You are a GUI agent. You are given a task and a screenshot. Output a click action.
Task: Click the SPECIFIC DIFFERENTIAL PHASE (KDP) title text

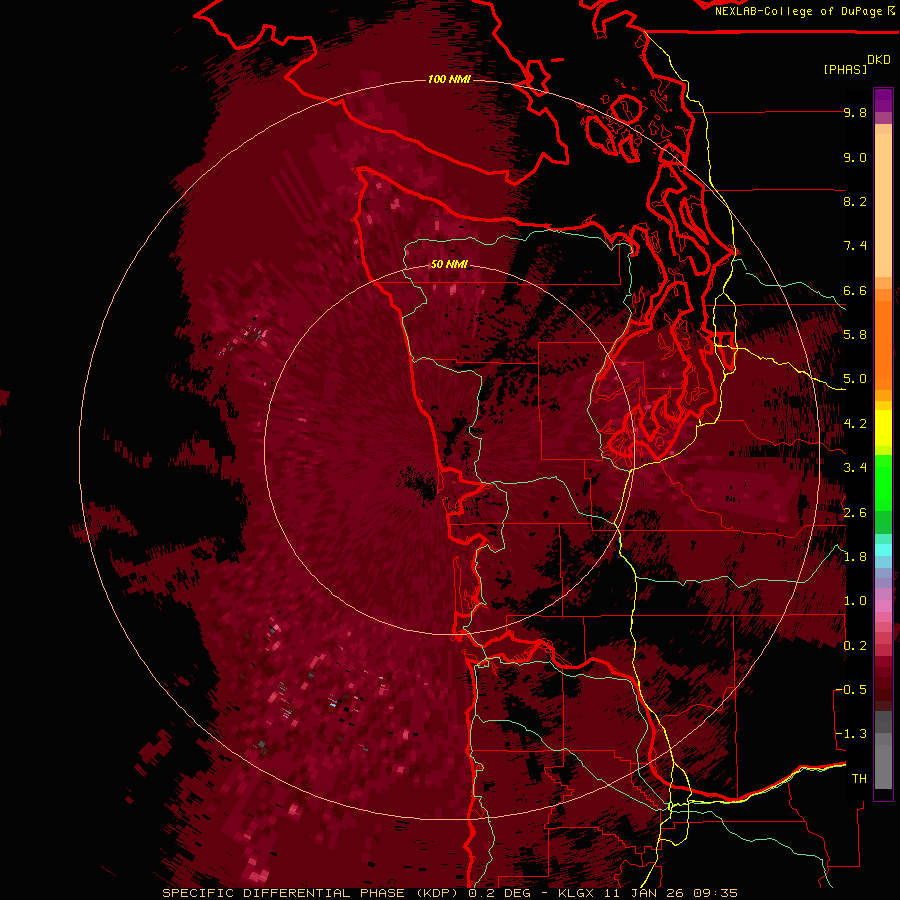click(309, 893)
